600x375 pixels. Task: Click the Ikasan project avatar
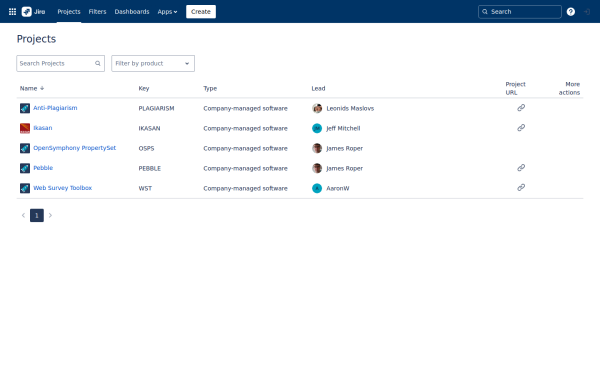[x=25, y=128]
